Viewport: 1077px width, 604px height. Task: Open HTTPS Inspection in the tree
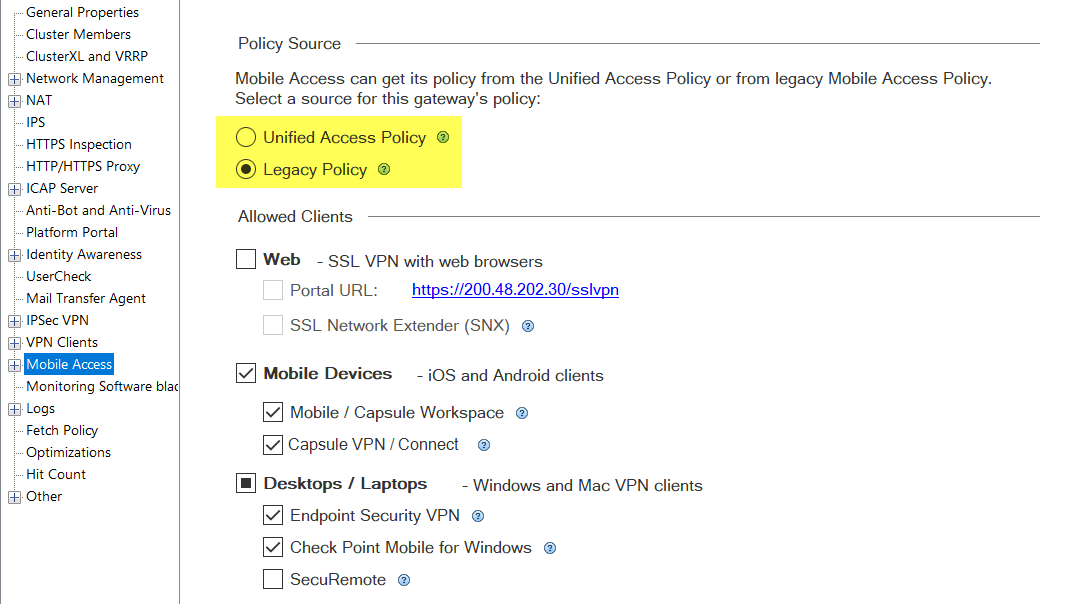pyautogui.click(x=79, y=144)
